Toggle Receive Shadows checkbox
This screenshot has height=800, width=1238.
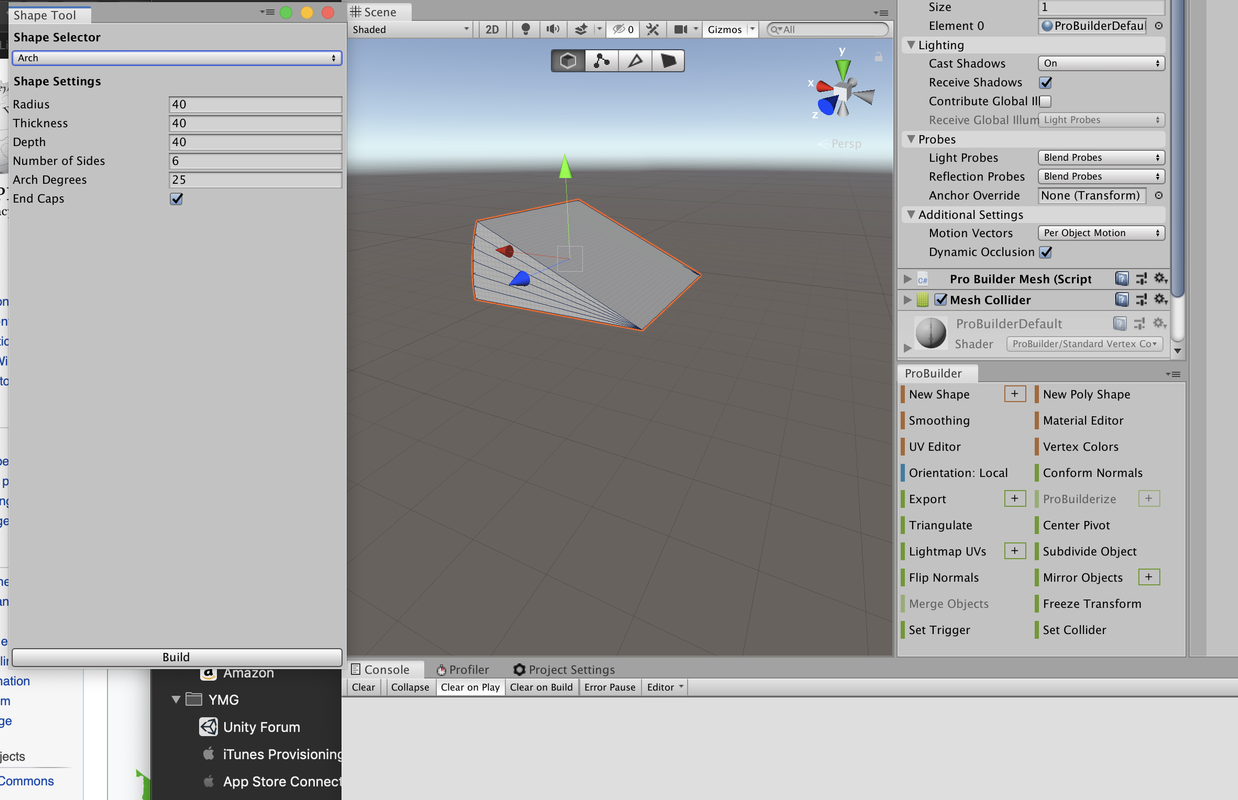point(1046,83)
